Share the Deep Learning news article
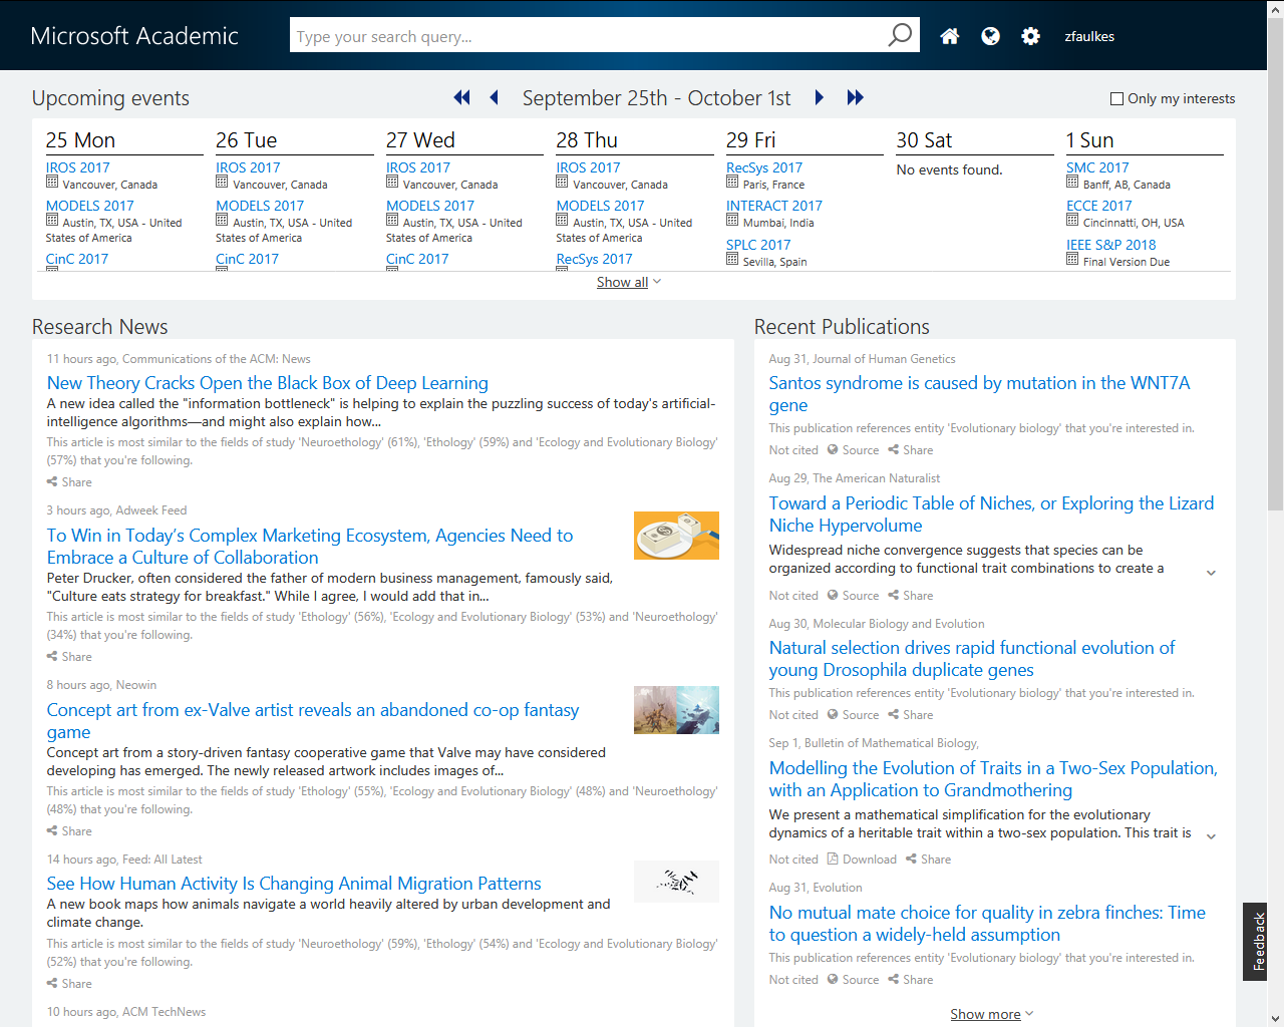Viewport: 1284px width, 1027px height. (x=69, y=482)
